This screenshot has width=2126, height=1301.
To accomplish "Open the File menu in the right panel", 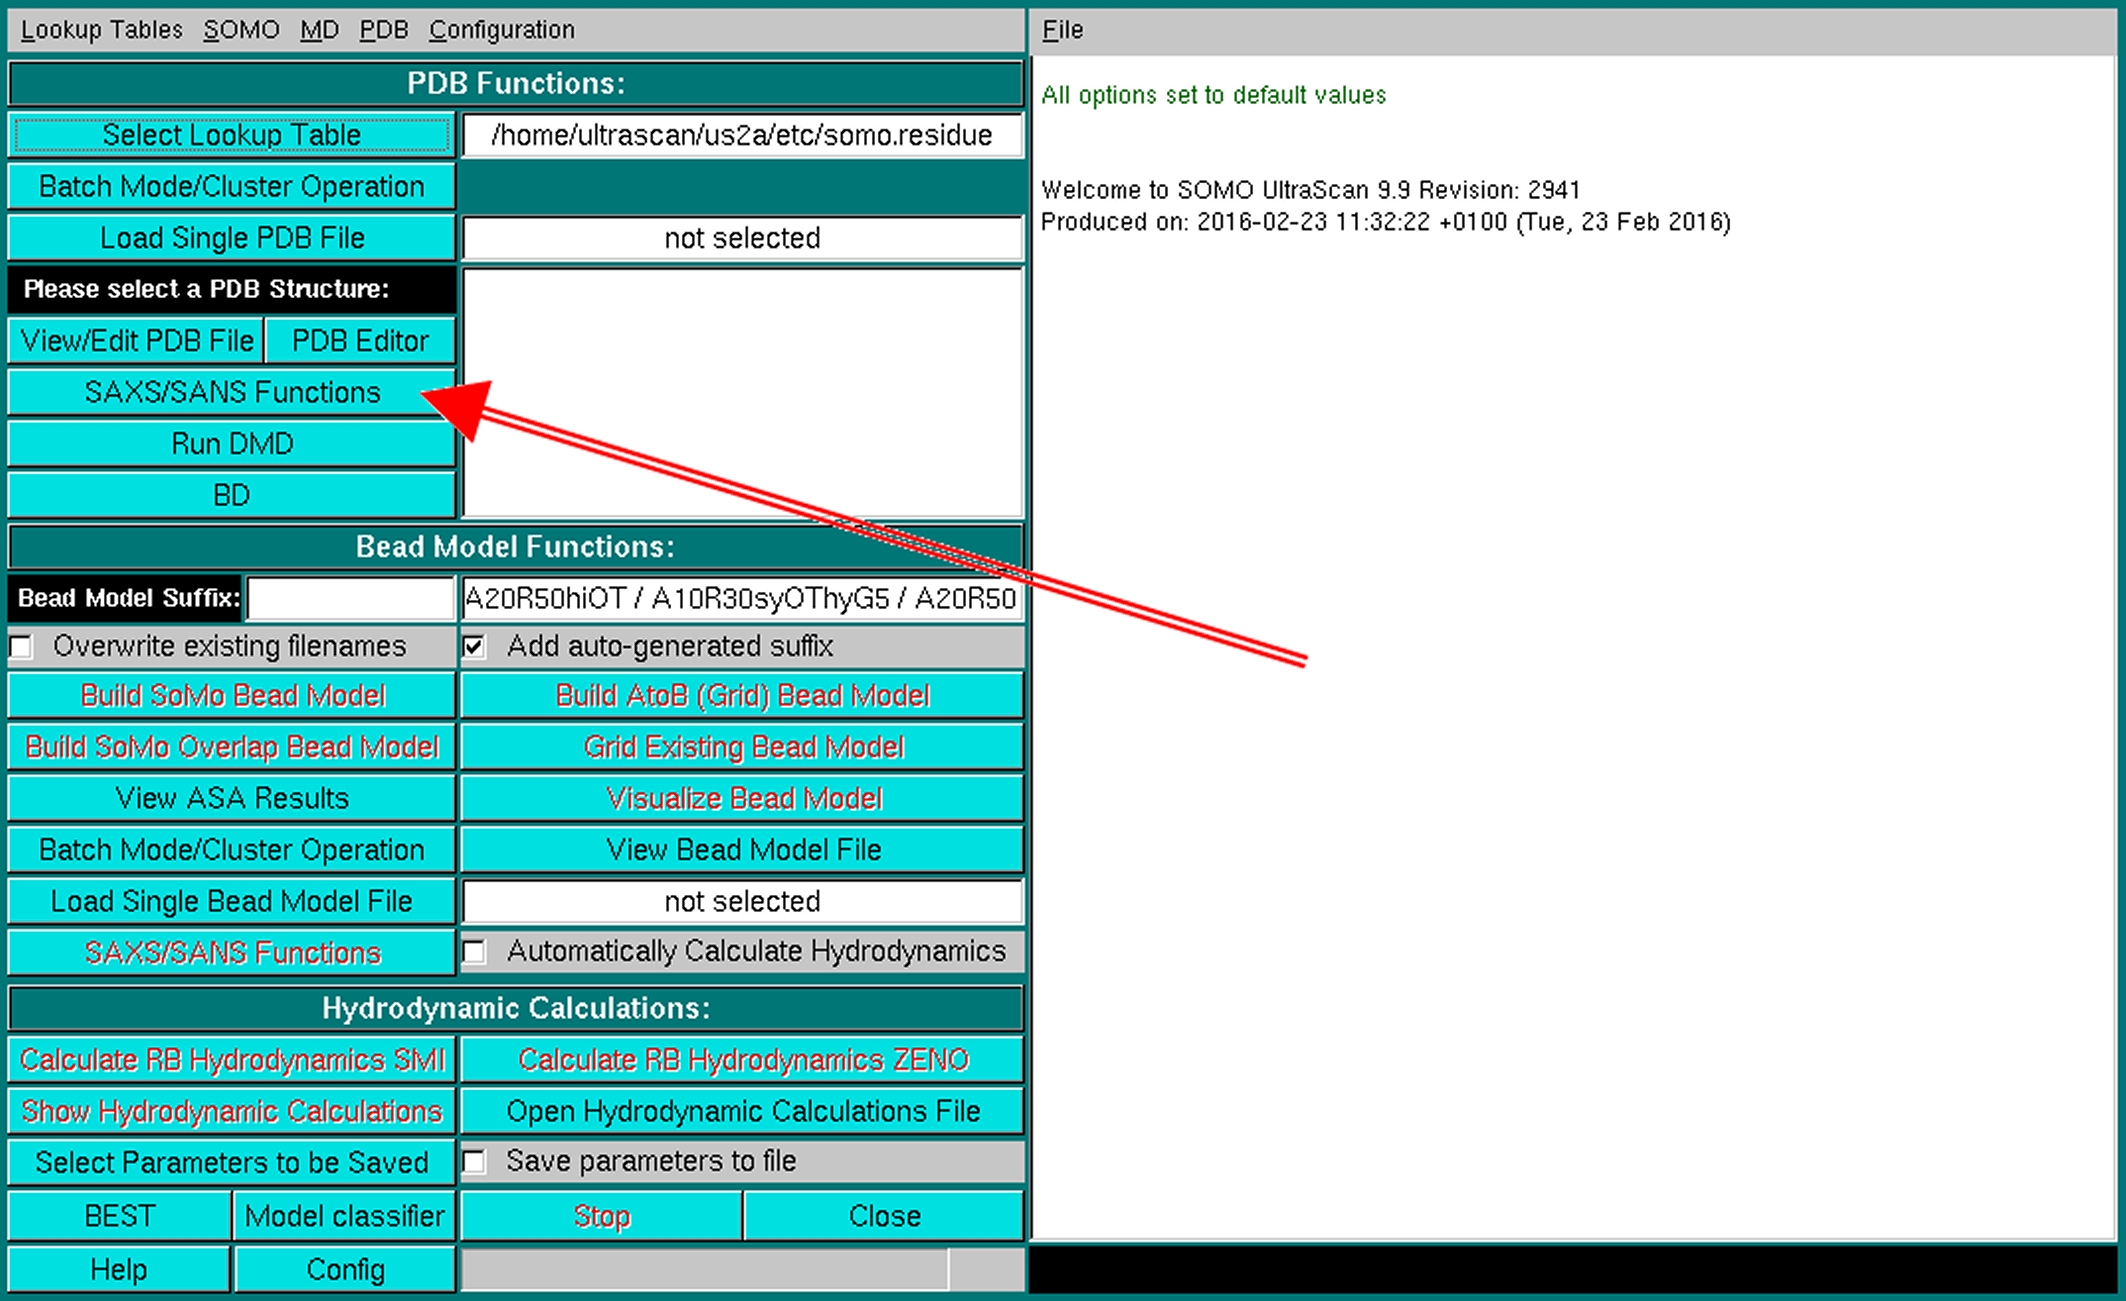I will (1062, 30).
